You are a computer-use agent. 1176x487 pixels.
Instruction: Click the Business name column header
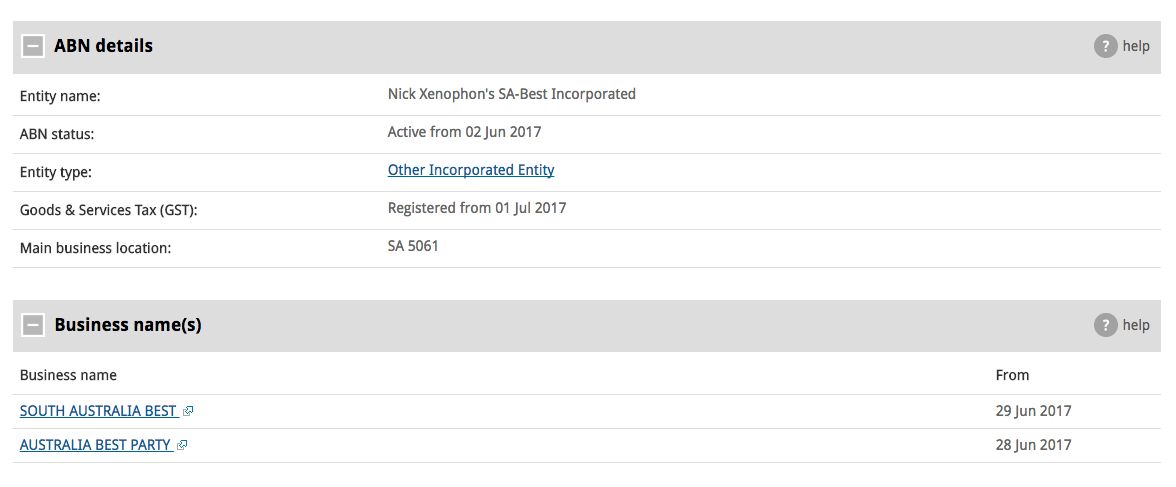[68, 375]
